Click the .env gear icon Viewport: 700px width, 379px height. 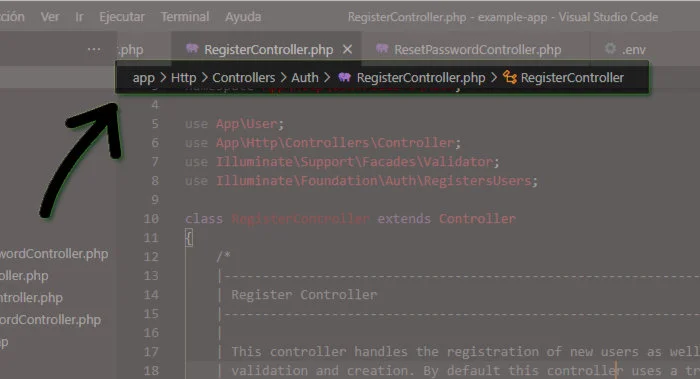click(x=610, y=48)
